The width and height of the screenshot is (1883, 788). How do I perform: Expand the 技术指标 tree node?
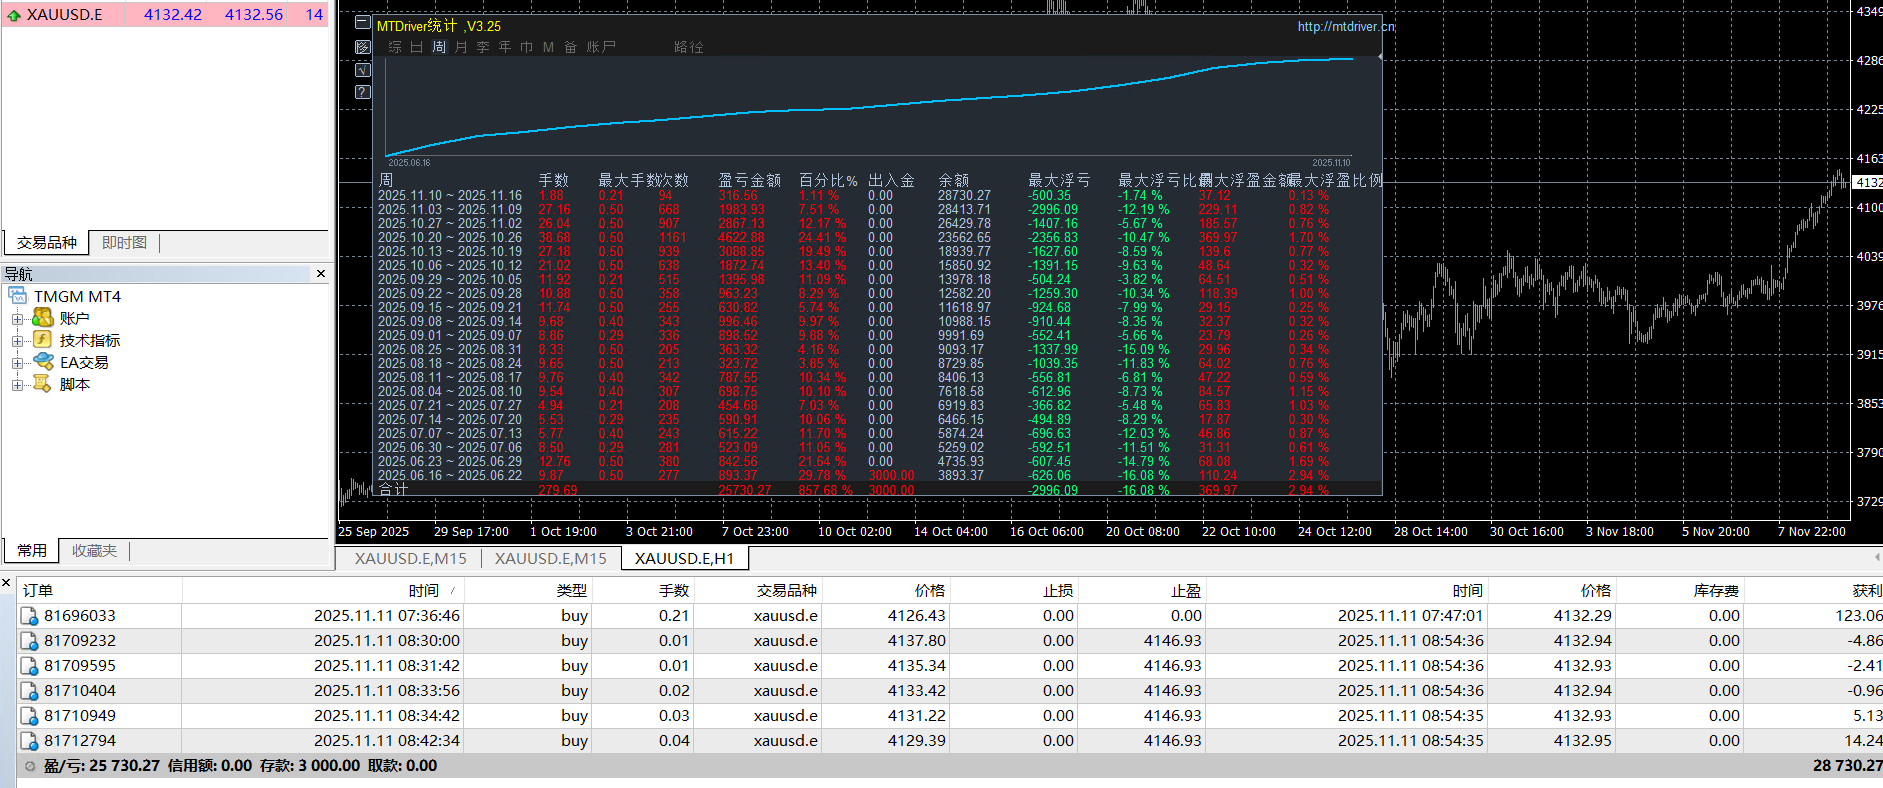pos(17,341)
